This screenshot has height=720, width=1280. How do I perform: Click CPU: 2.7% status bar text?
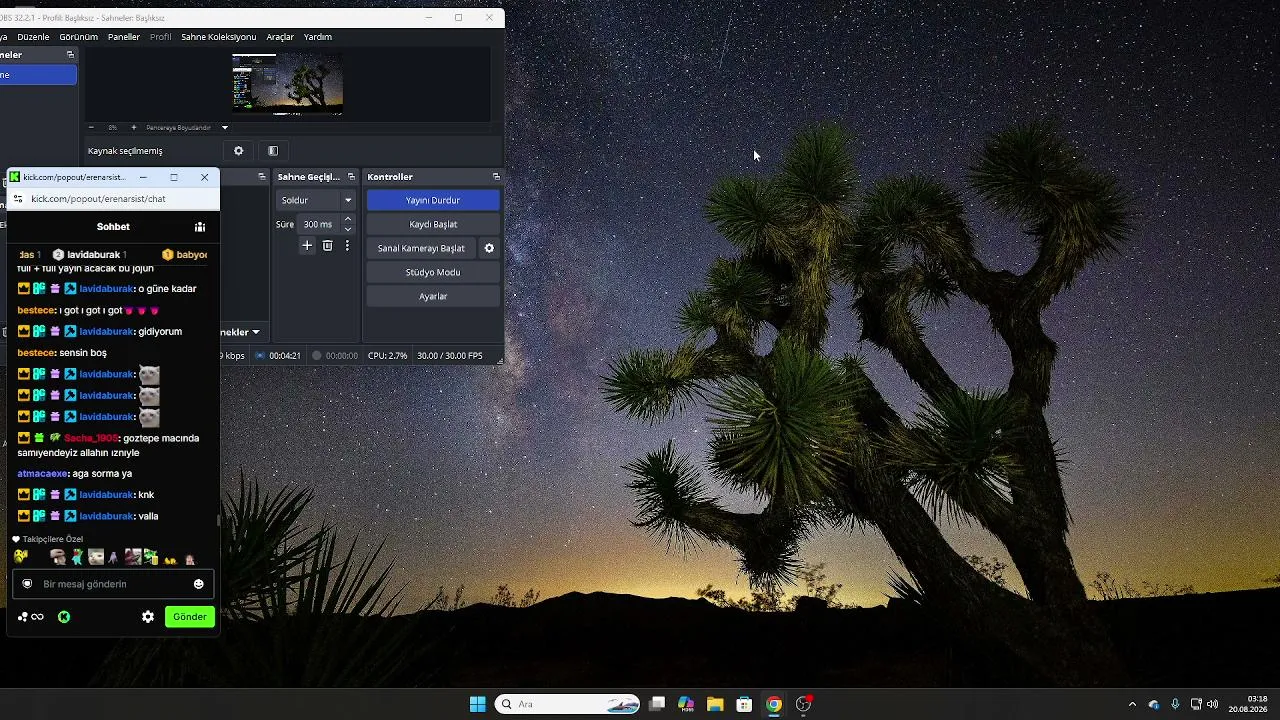(387, 356)
